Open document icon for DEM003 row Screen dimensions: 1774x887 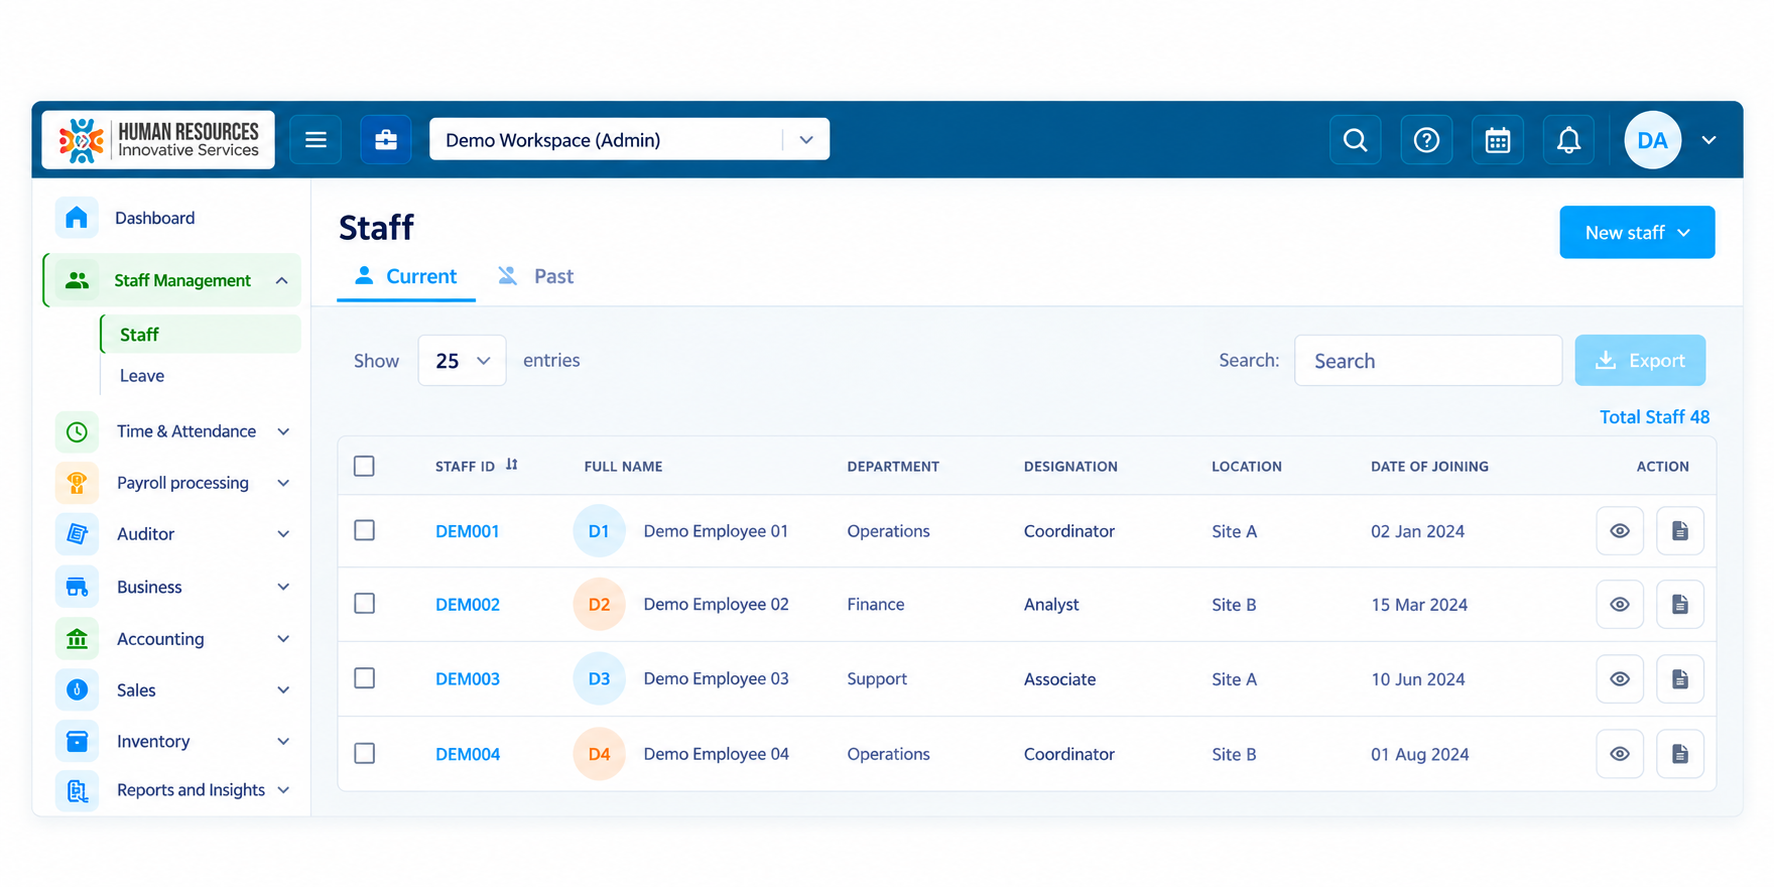point(1680,679)
